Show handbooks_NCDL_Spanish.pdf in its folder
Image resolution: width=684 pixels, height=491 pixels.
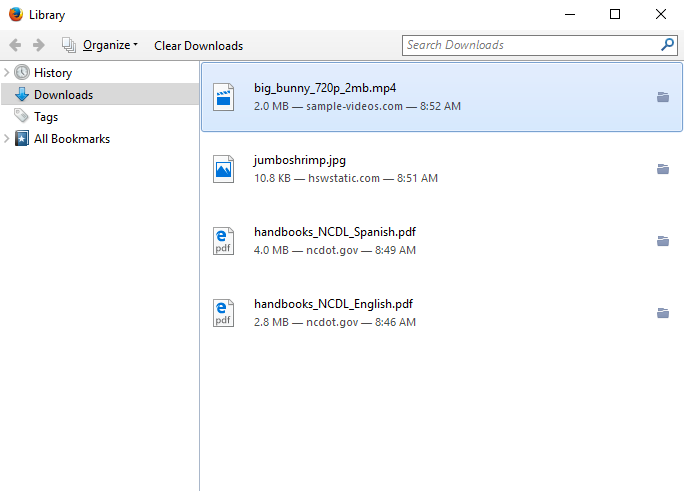(662, 241)
